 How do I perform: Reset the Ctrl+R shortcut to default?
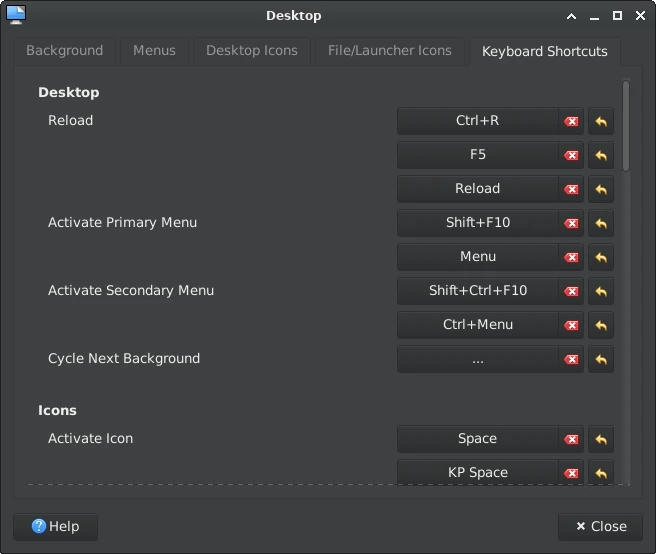pyautogui.click(x=601, y=121)
